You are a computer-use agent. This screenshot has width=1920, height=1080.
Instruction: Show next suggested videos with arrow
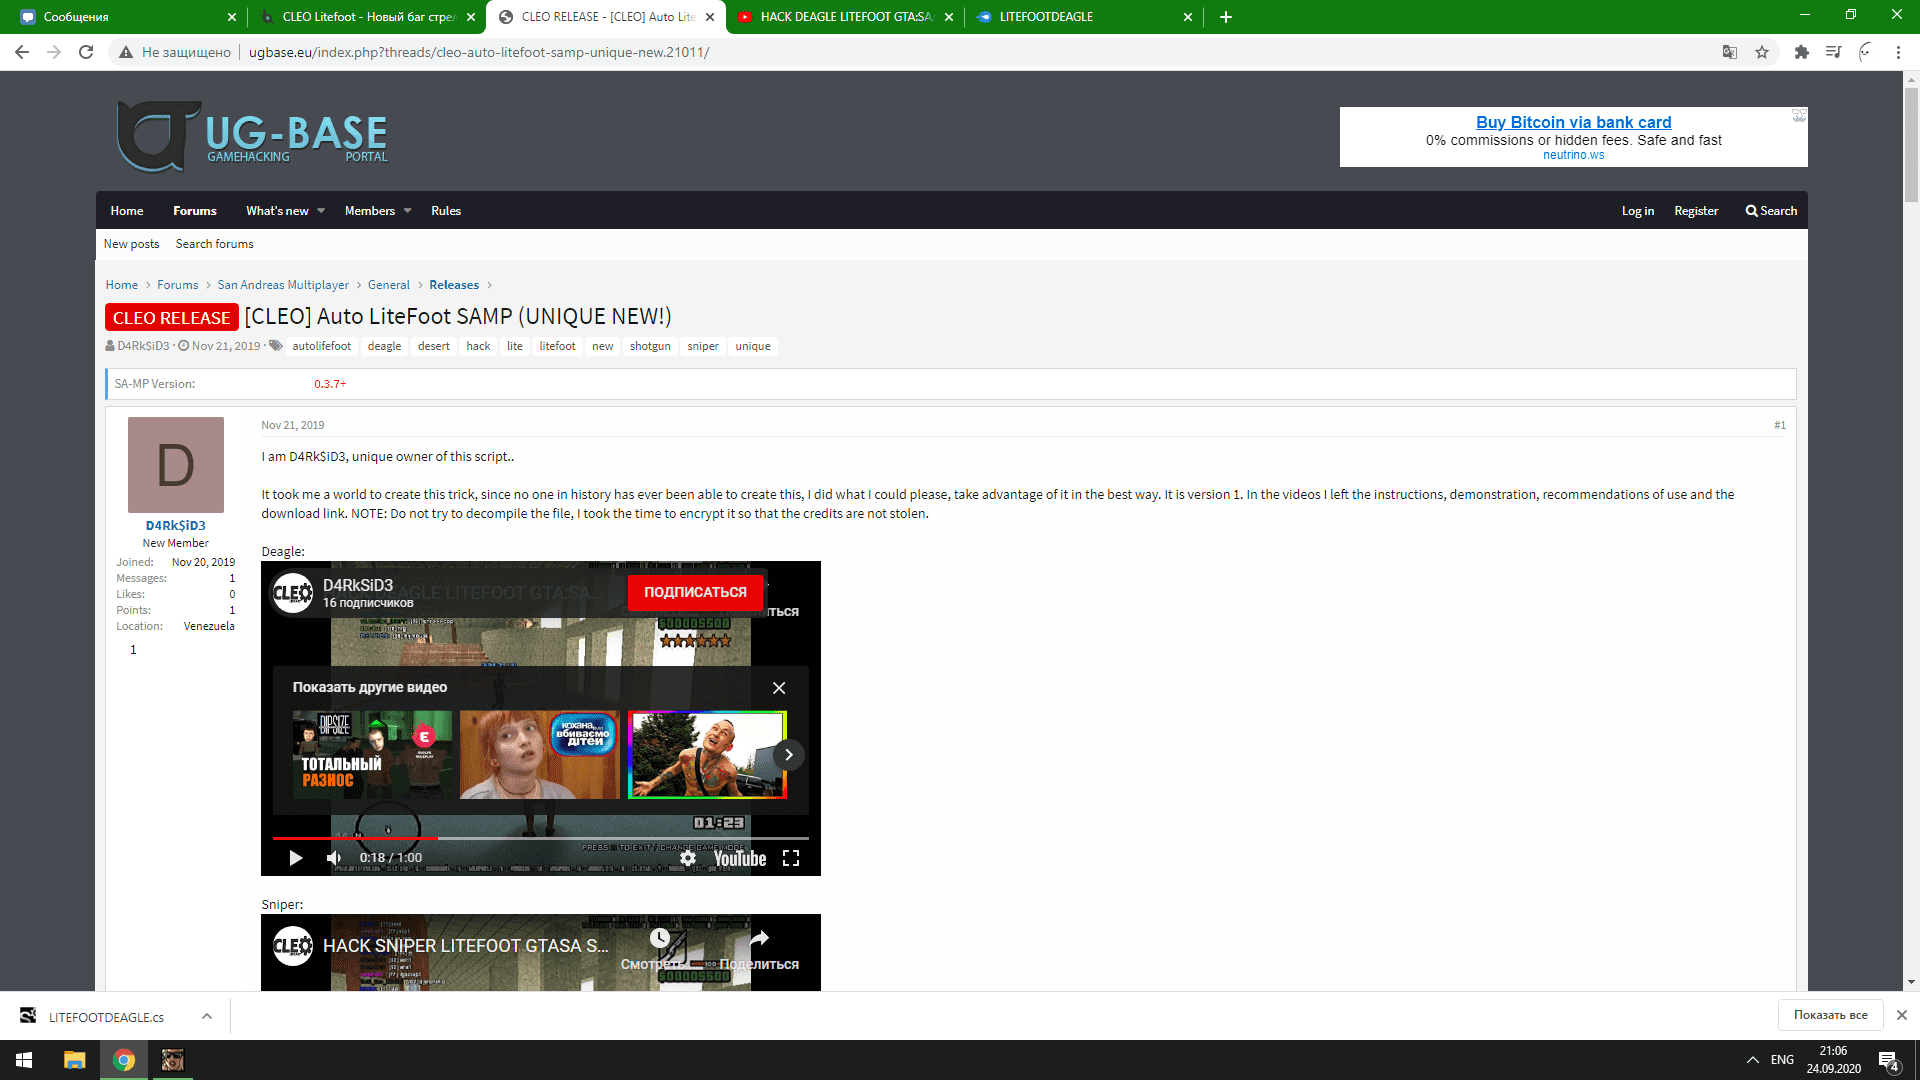(x=789, y=755)
